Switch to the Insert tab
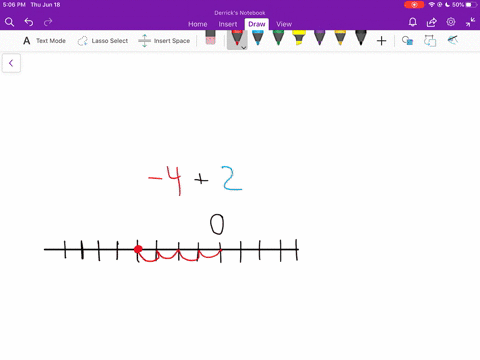Image resolution: width=480 pixels, height=360 pixels. [x=228, y=24]
